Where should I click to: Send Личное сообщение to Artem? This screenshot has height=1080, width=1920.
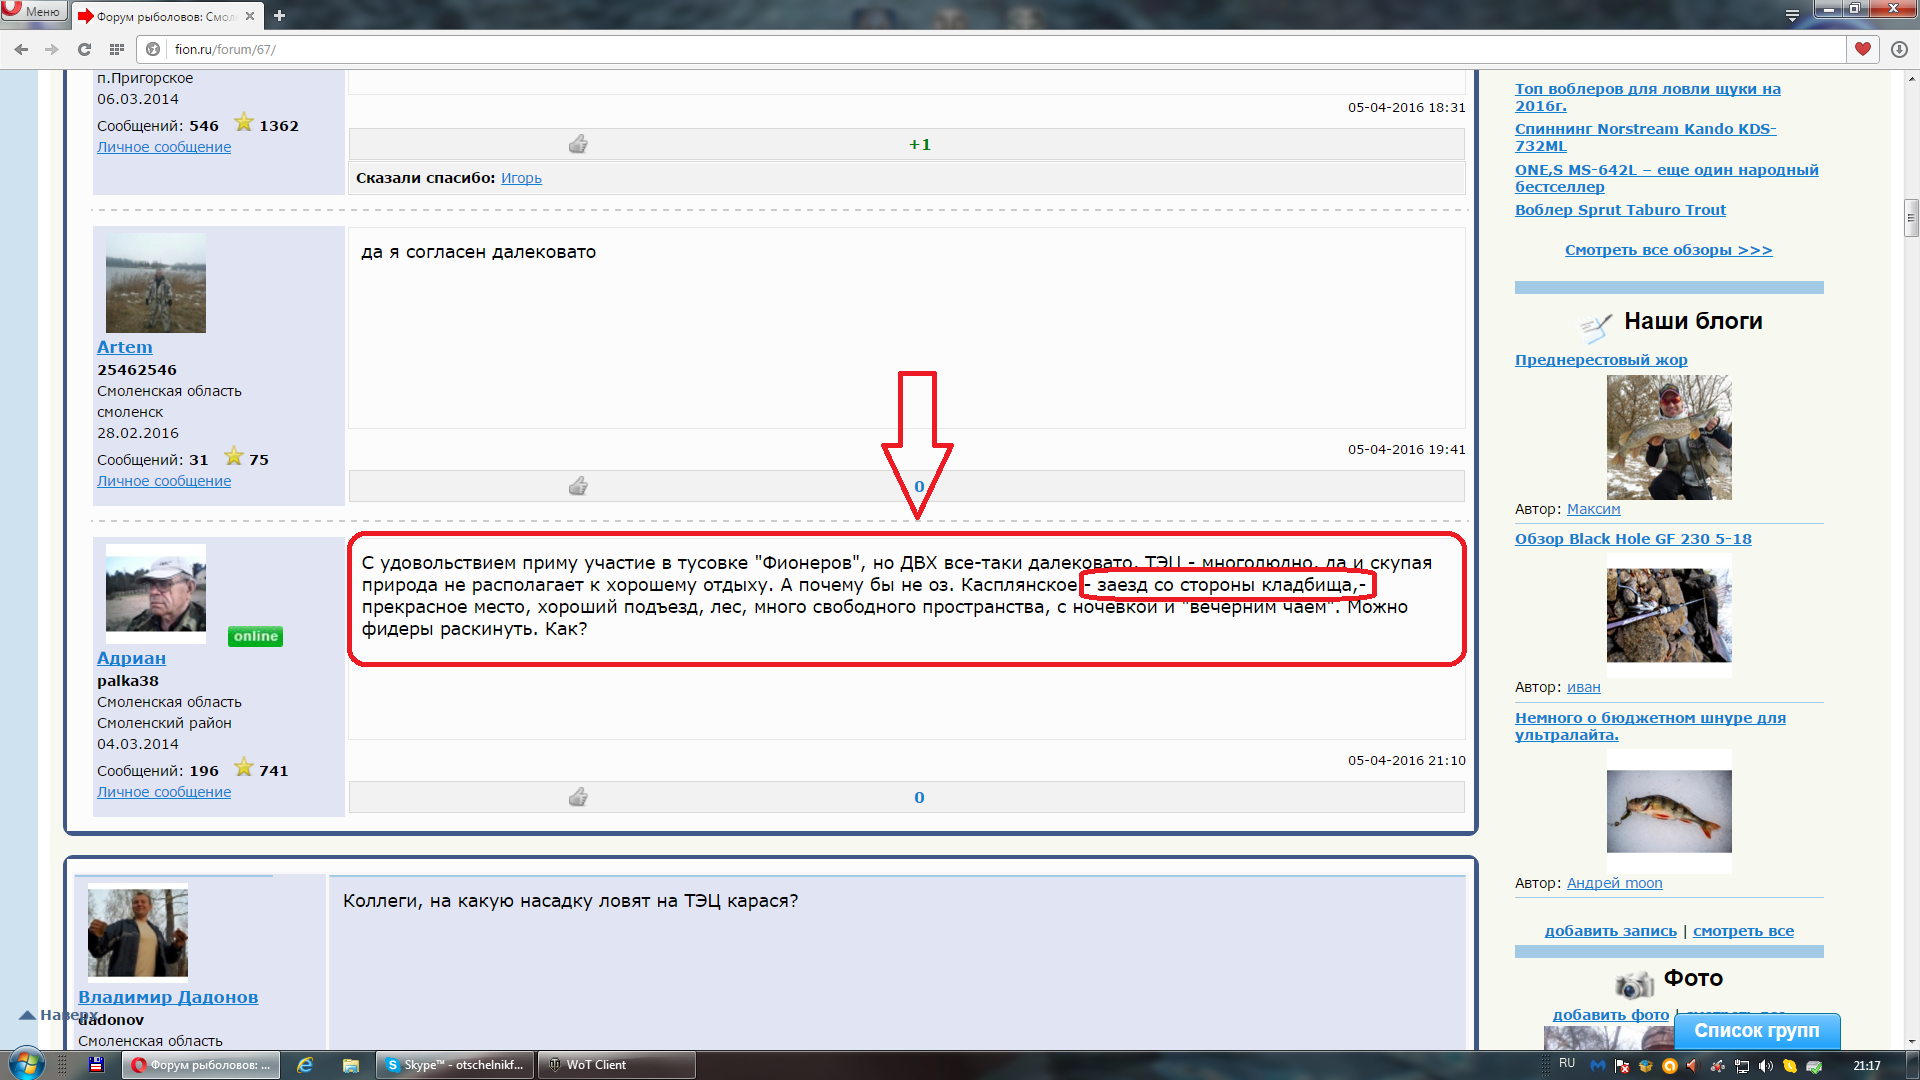point(164,481)
